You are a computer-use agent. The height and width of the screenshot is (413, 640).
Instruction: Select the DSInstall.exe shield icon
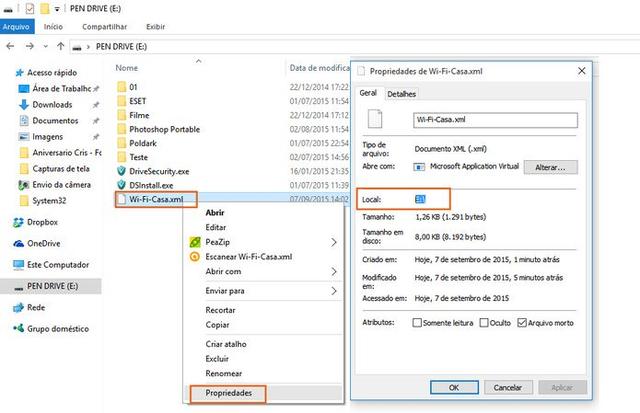(x=121, y=185)
